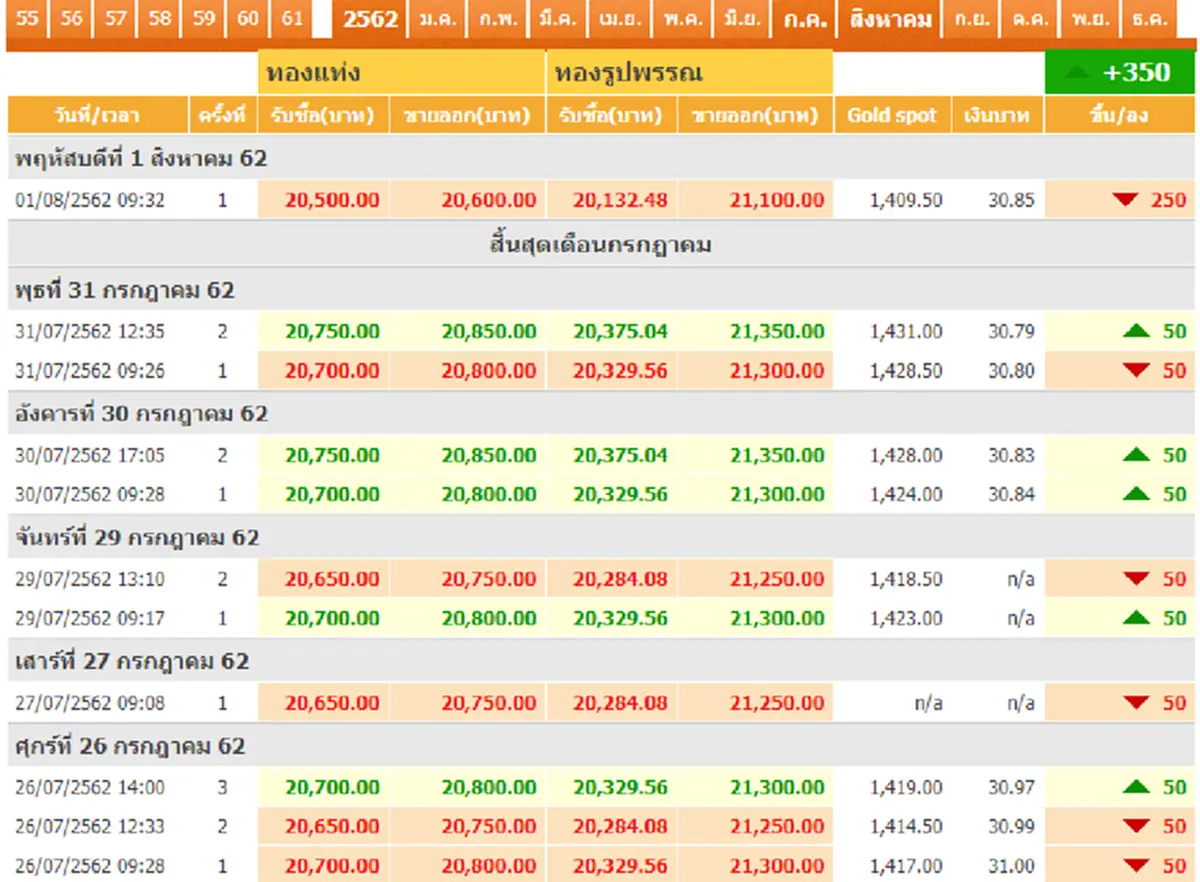Select the date heading พฤหัสบดีที่ 1 สิงหาคม 62
Viewport: 1200px width, 882px height.
(141, 158)
